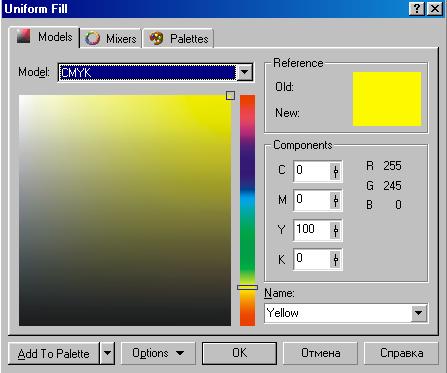The height and width of the screenshot is (373, 447).
Task: Click the Mixers color wheel icon
Action: 92,38
